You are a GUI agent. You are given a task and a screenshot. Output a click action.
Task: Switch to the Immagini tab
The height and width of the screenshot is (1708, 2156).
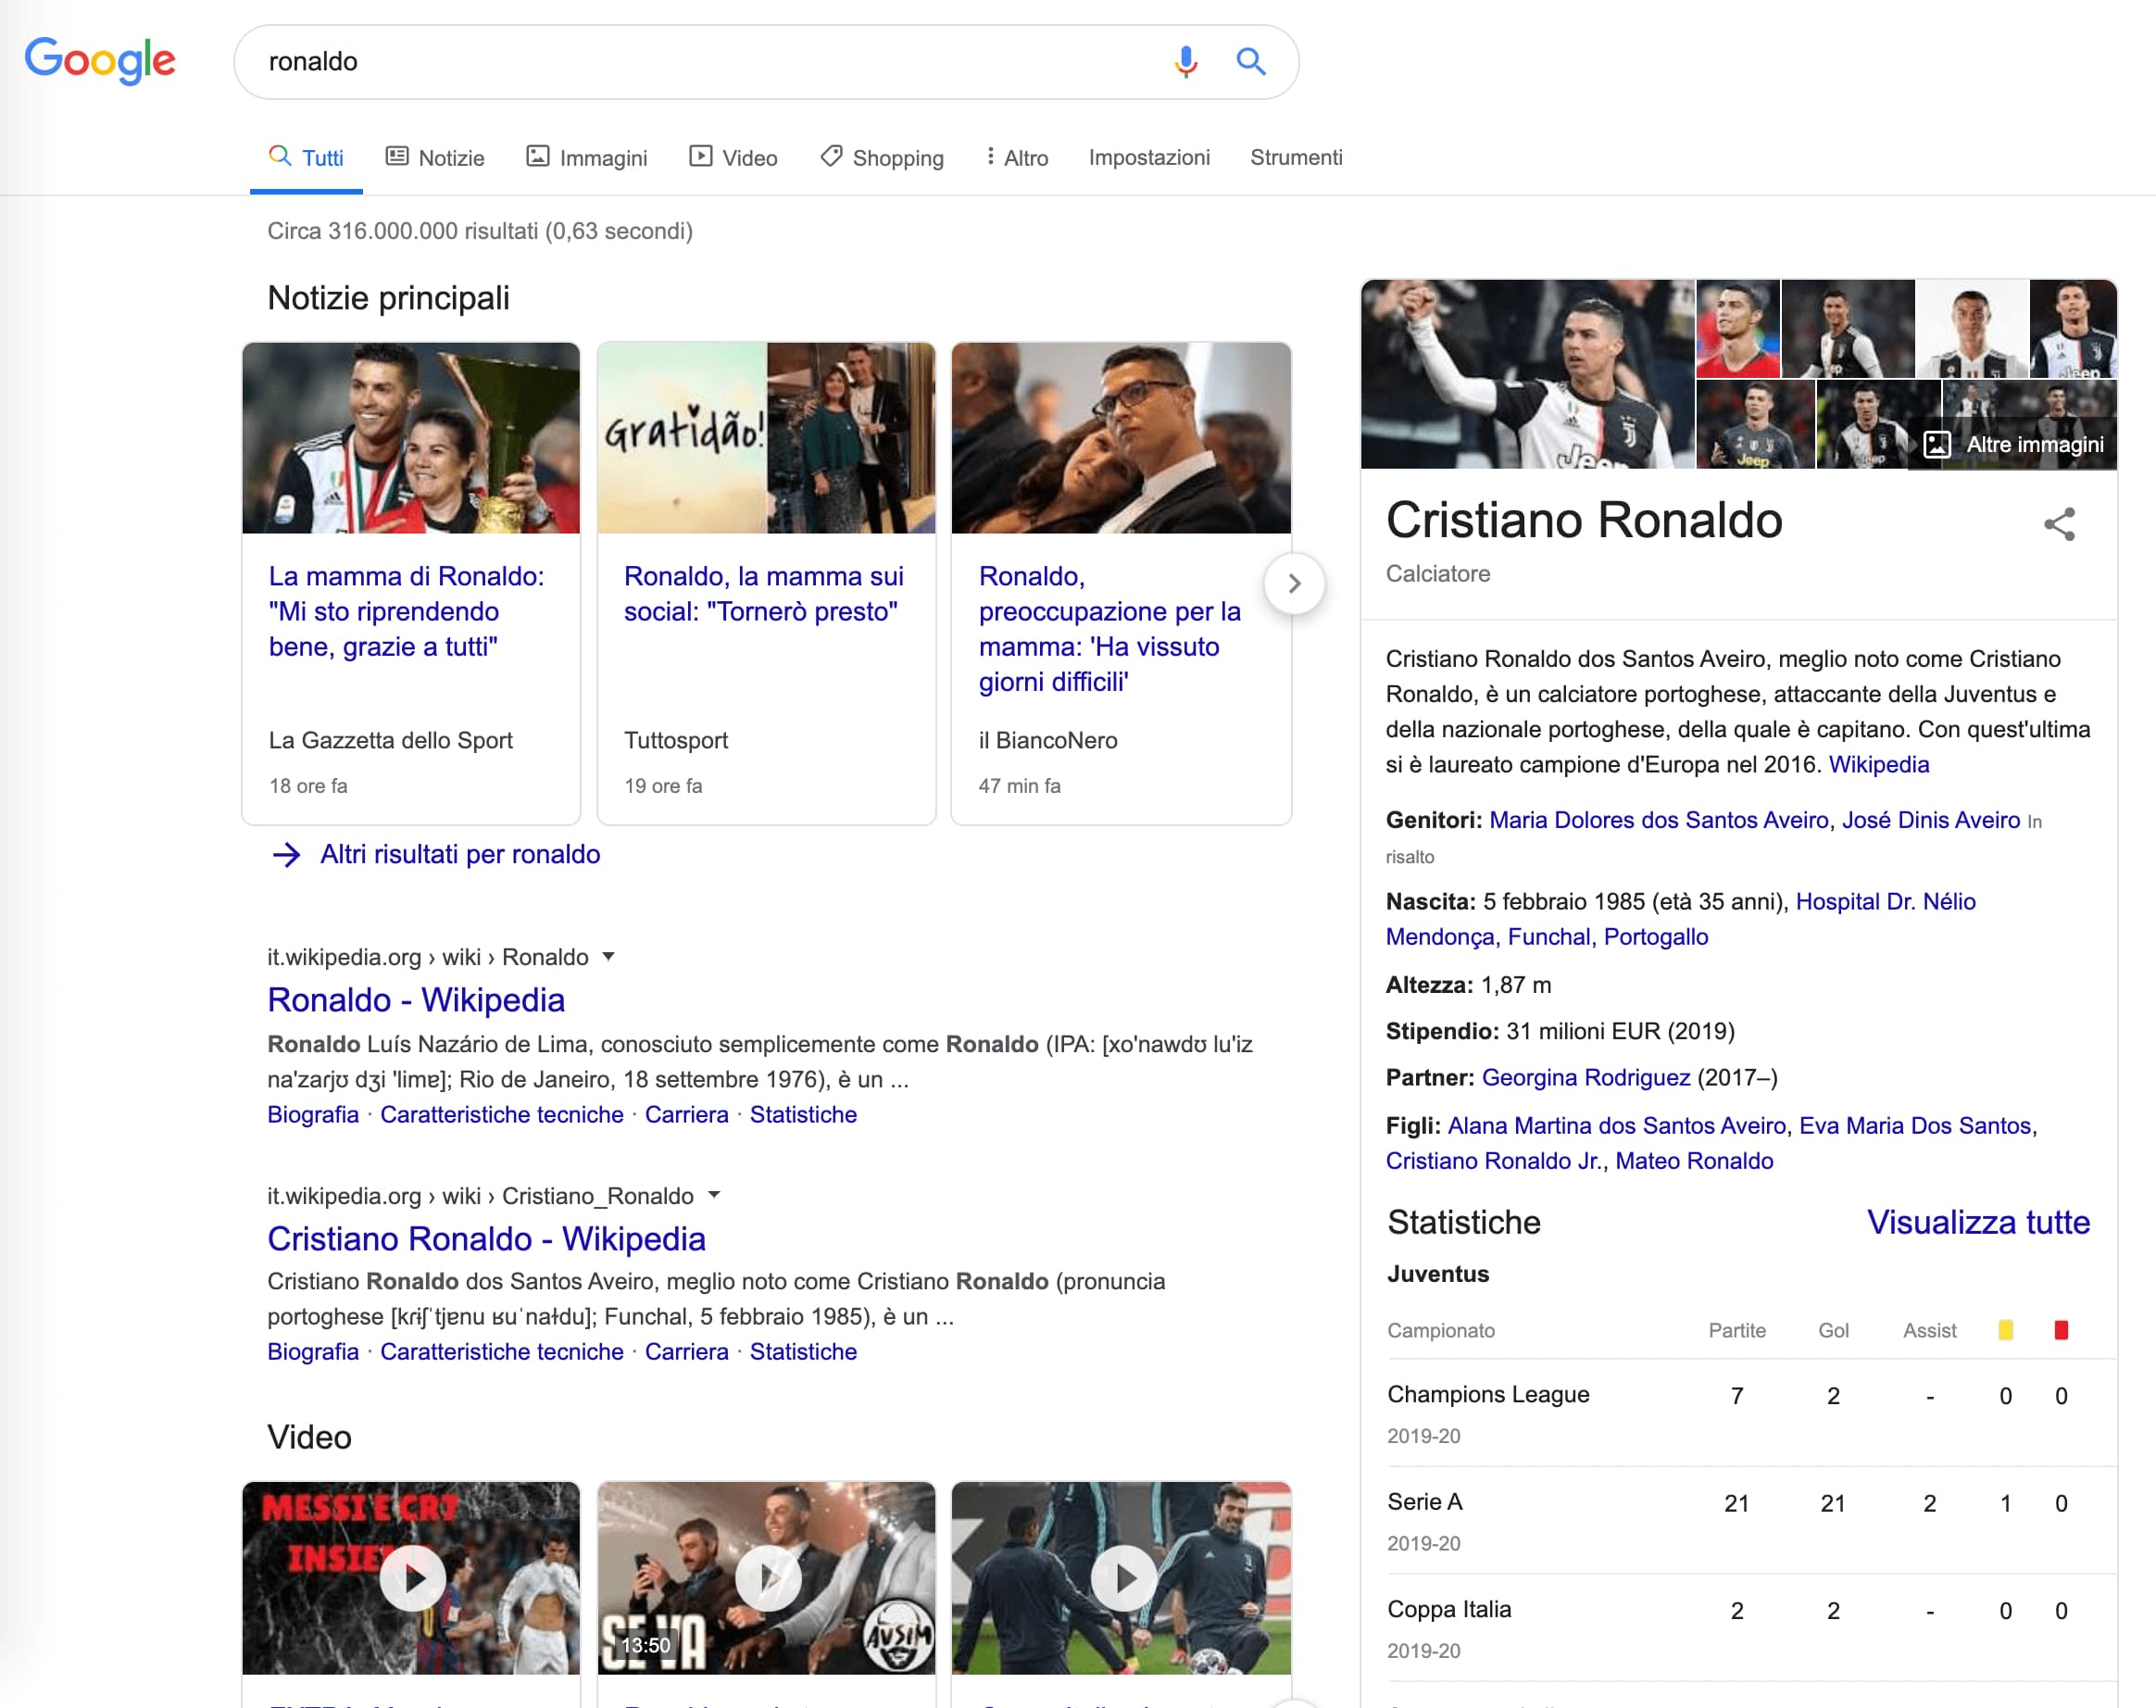(587, 158)
